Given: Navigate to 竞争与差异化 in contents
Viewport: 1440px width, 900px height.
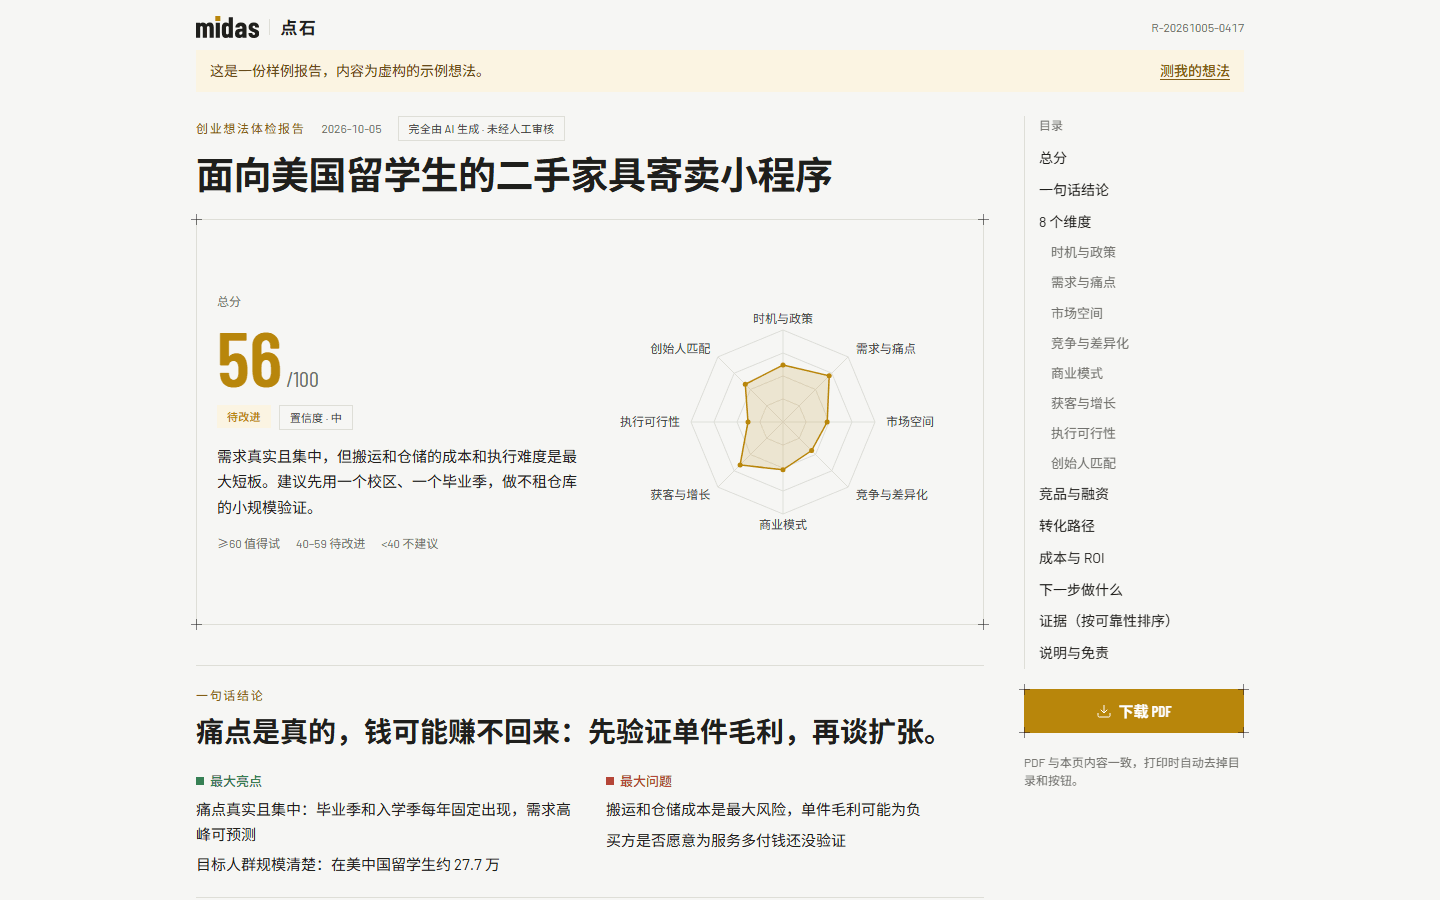Looking at the screenshot, I should click(1090, 343).
